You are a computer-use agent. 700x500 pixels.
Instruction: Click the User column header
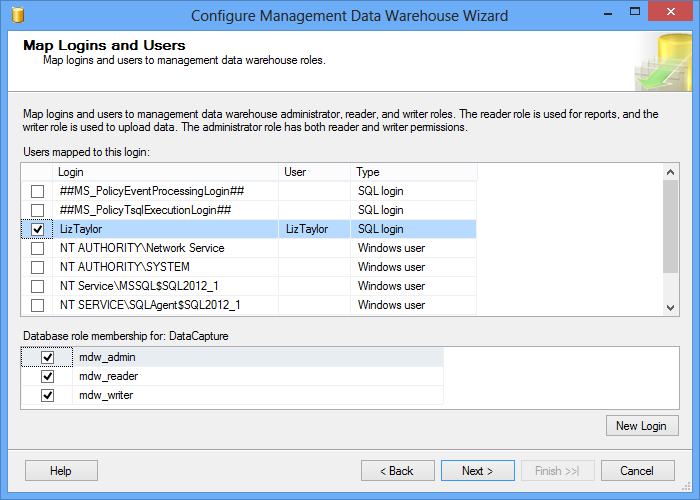pyautogui.click(x=314, y=172)
